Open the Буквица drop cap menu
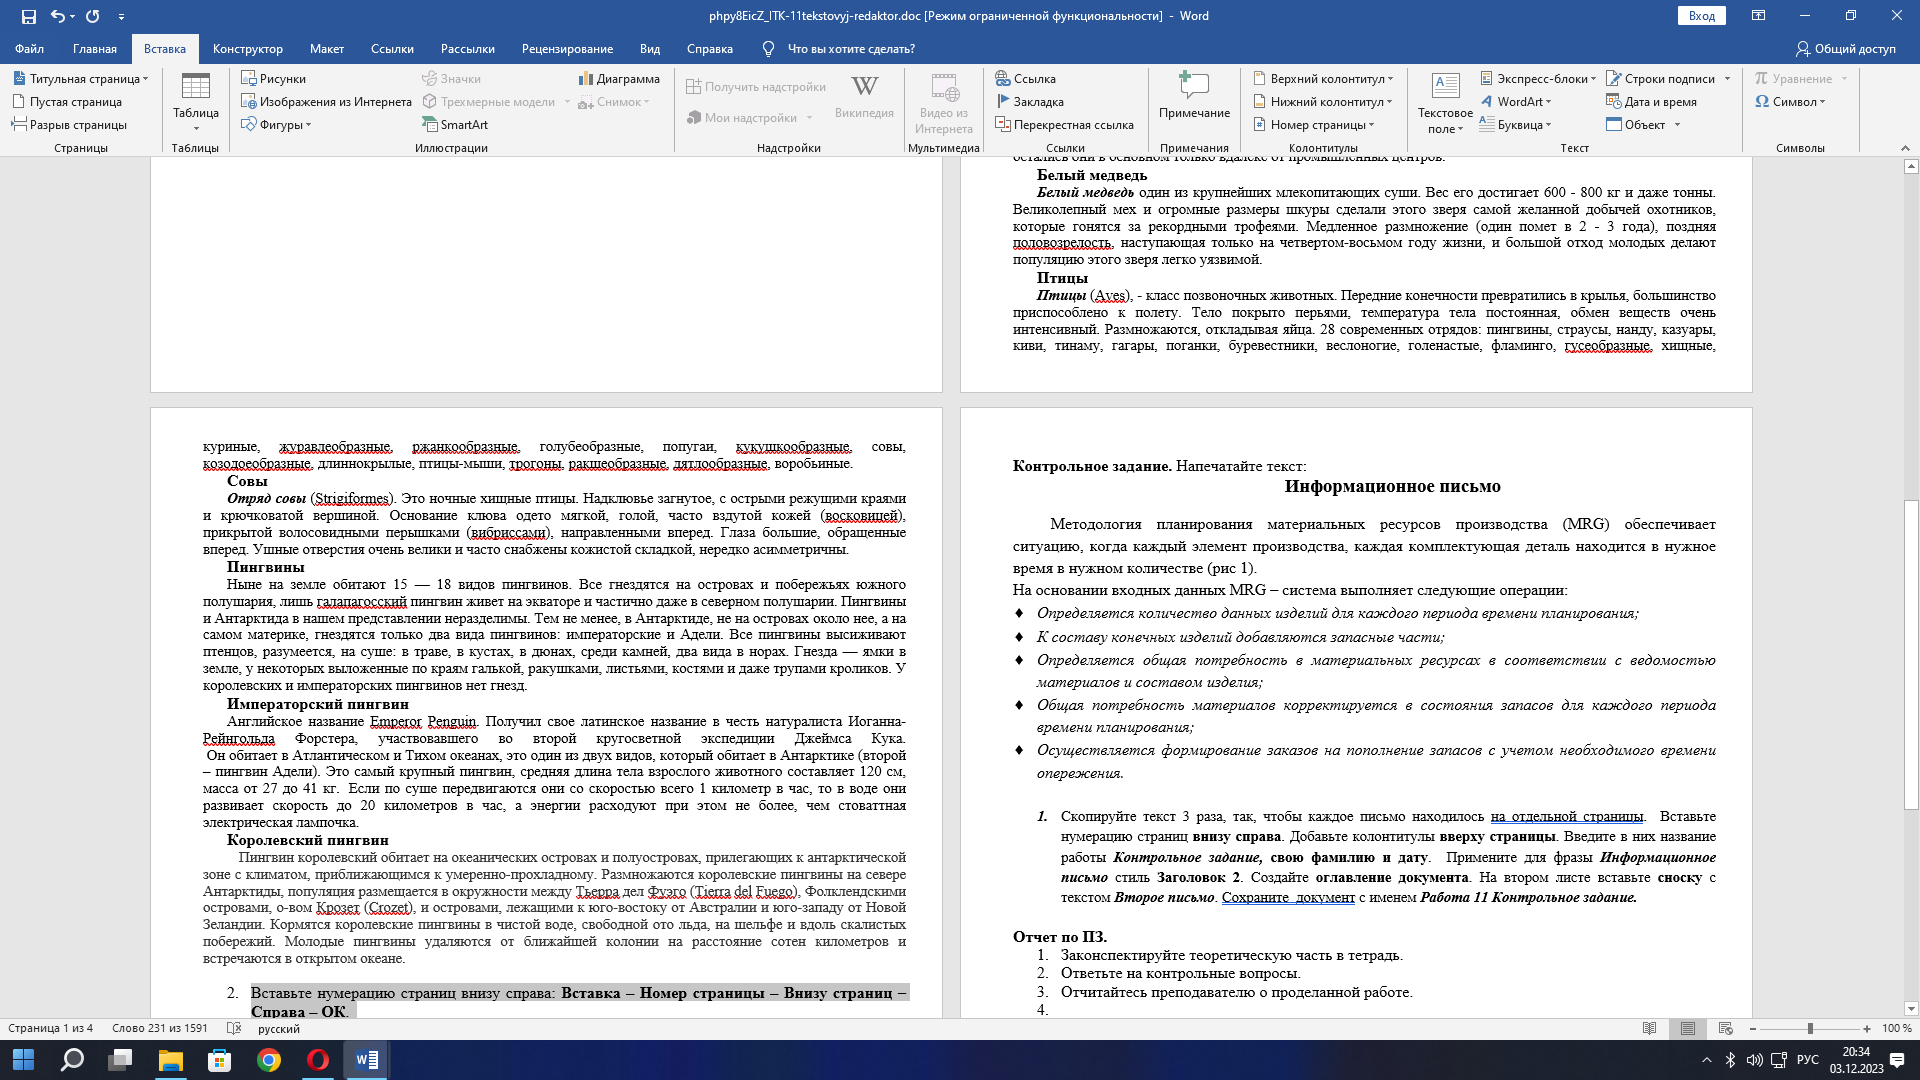1920x1080 pixels. [x=1515, y=124]
